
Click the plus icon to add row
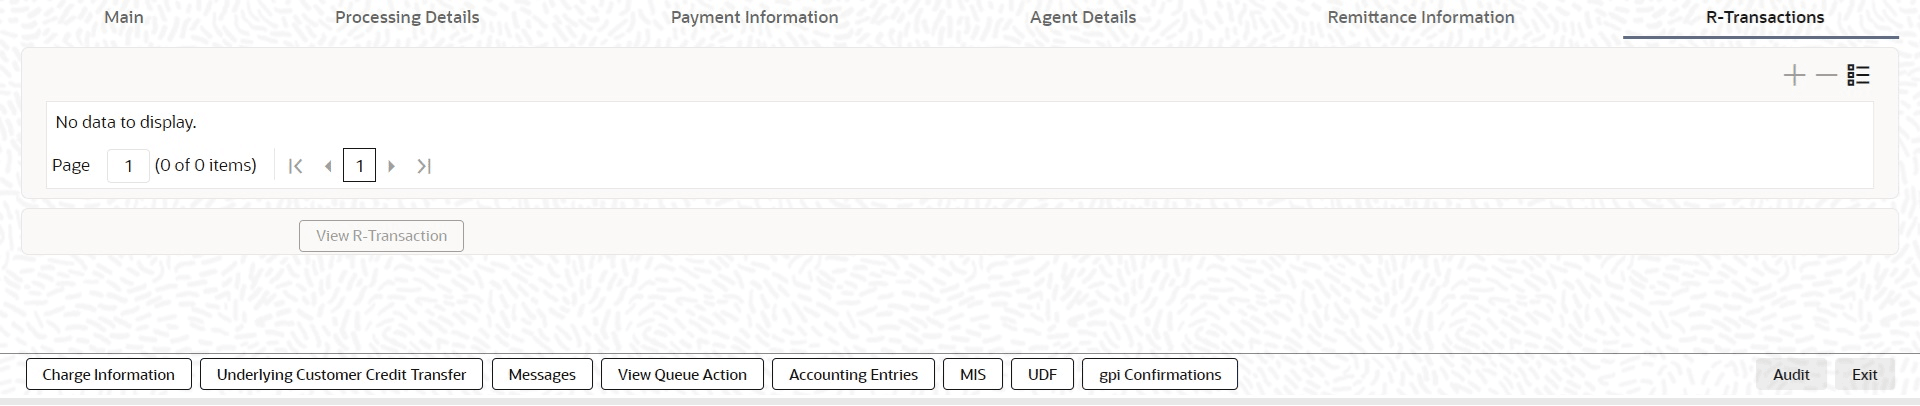point(1794,76)
